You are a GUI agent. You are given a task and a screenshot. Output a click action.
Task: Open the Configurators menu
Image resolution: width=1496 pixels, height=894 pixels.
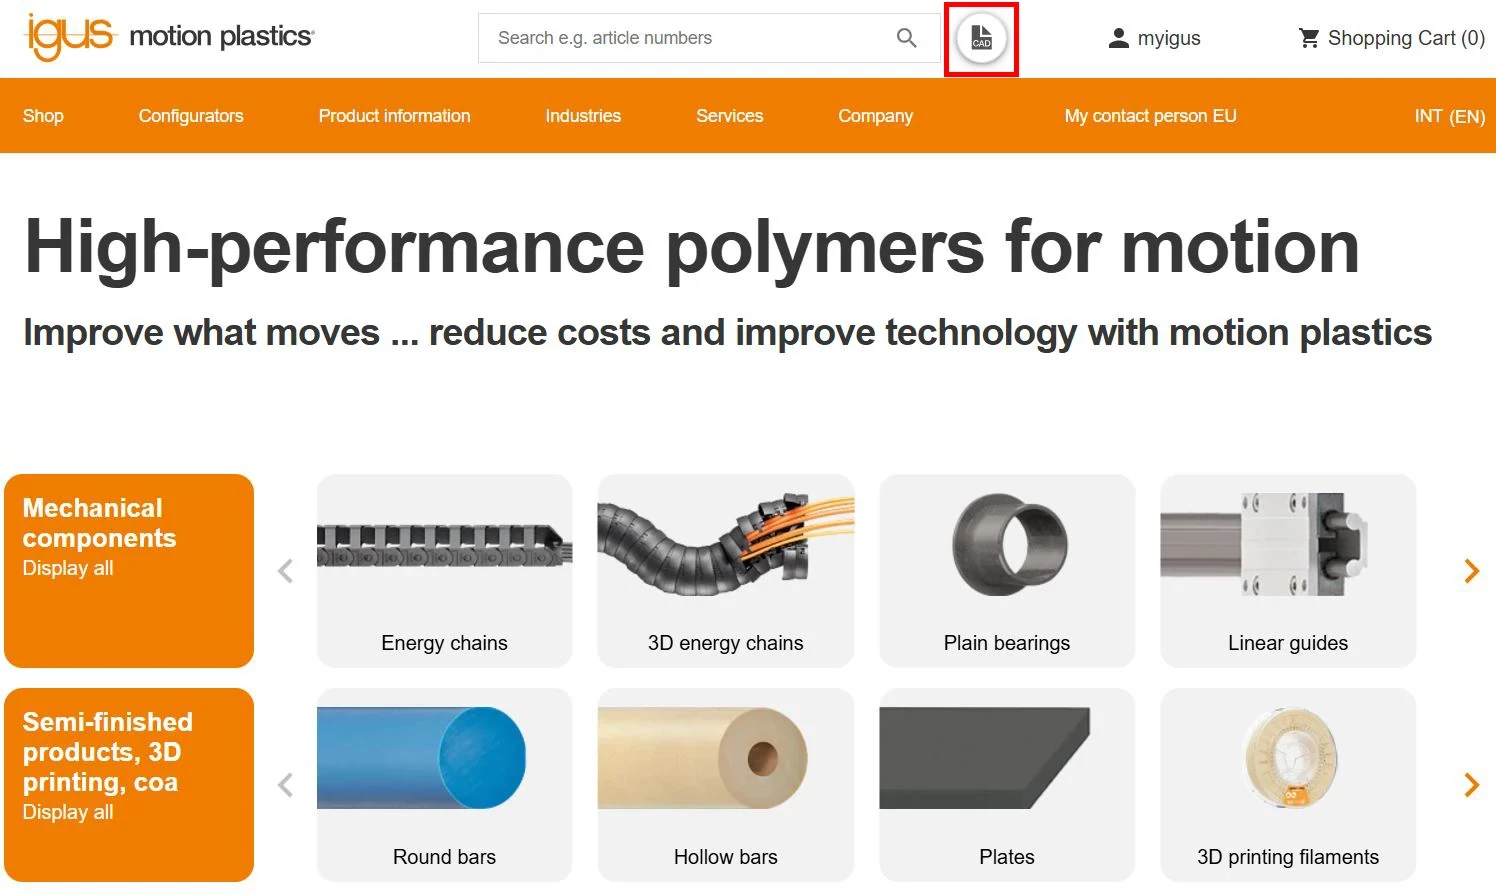click(191, 116)
